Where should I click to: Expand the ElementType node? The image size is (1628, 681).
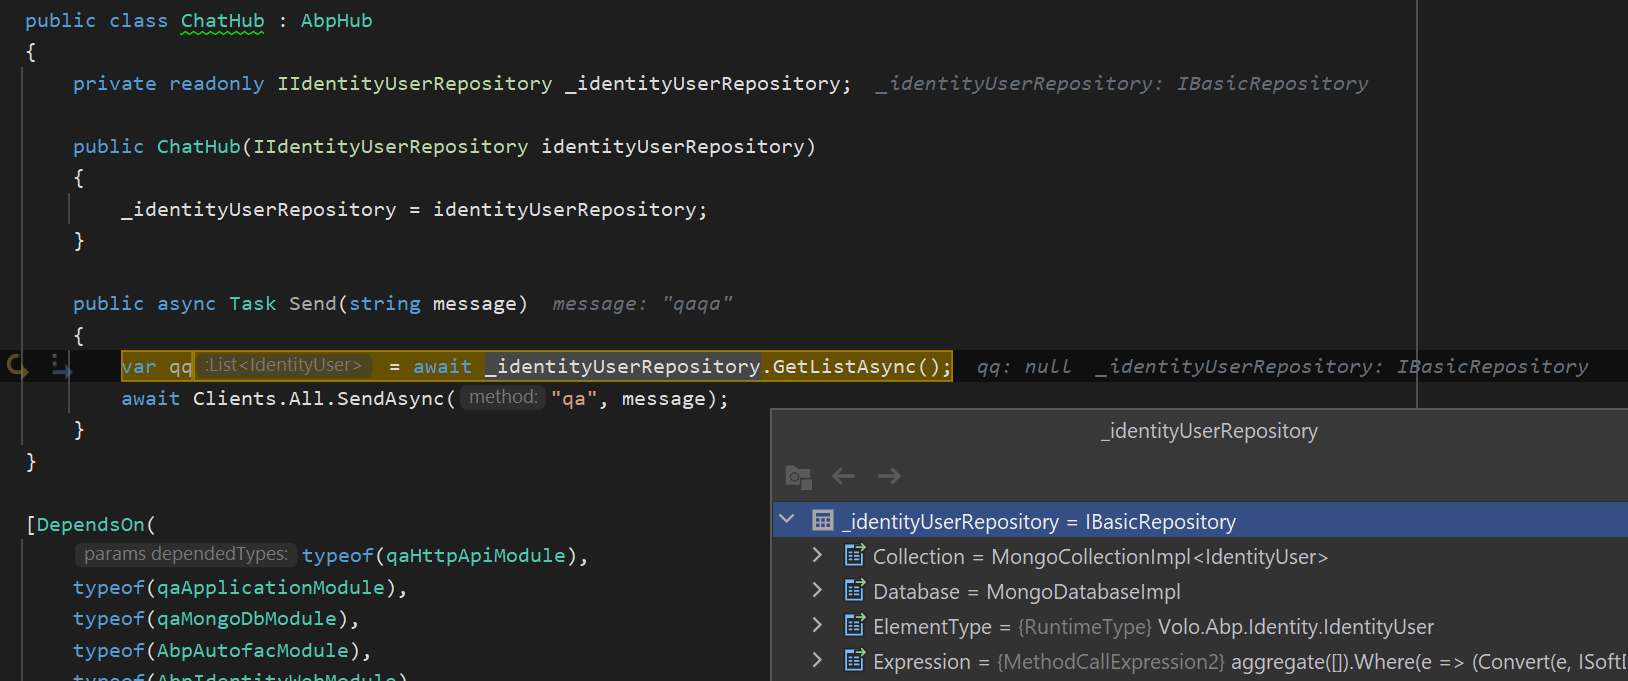tap(817, 626)
